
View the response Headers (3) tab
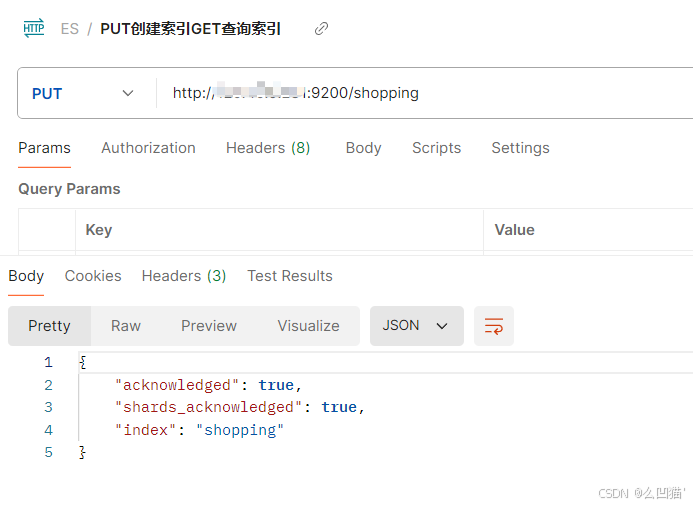coord(184,276)
